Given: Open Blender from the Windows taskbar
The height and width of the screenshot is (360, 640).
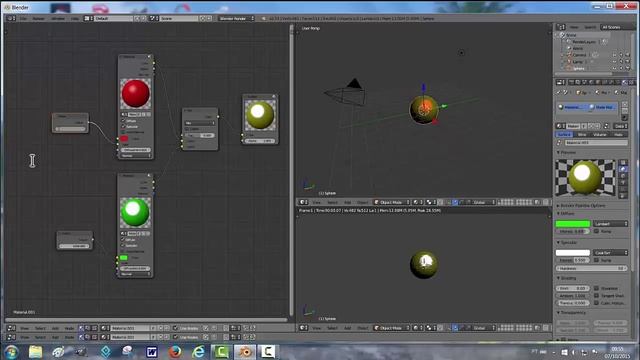Looking at the screenshot, I should point(244,351).
